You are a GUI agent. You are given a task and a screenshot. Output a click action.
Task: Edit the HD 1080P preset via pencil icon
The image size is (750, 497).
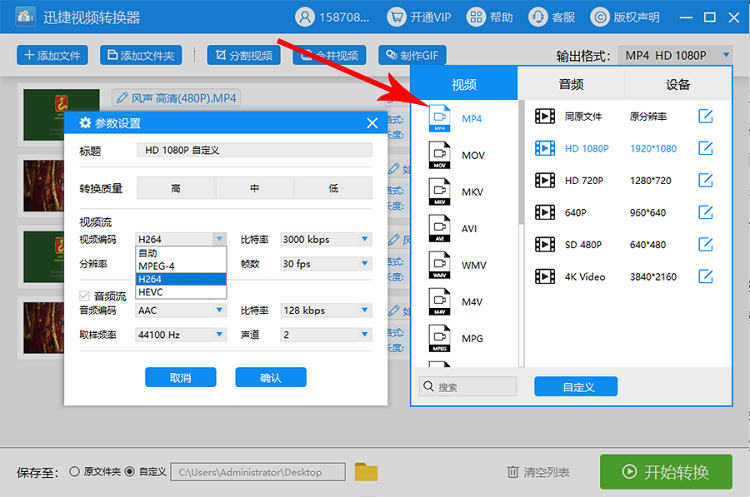(x=706, y=148)
